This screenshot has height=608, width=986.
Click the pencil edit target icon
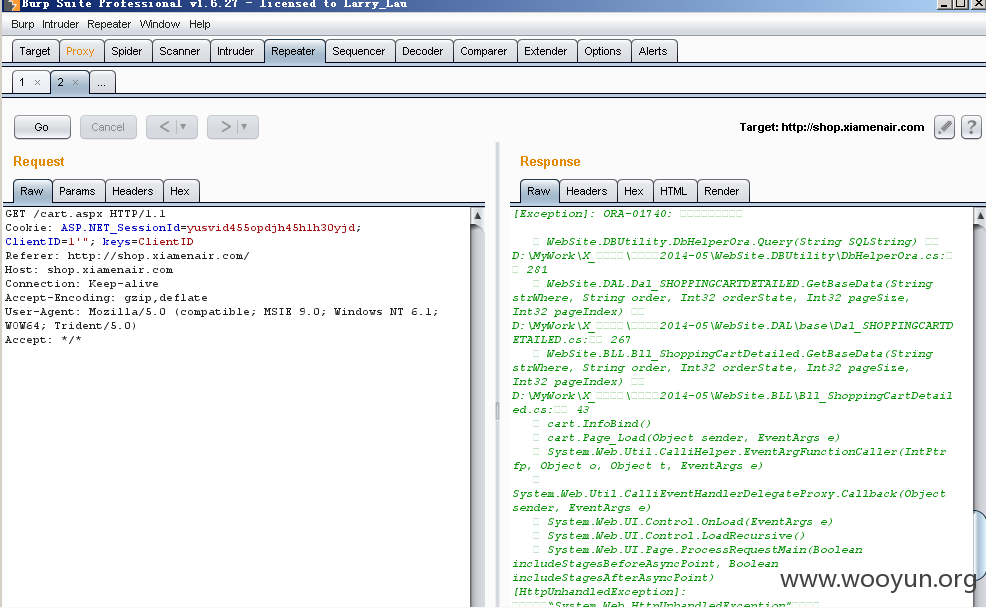(944, 127)
